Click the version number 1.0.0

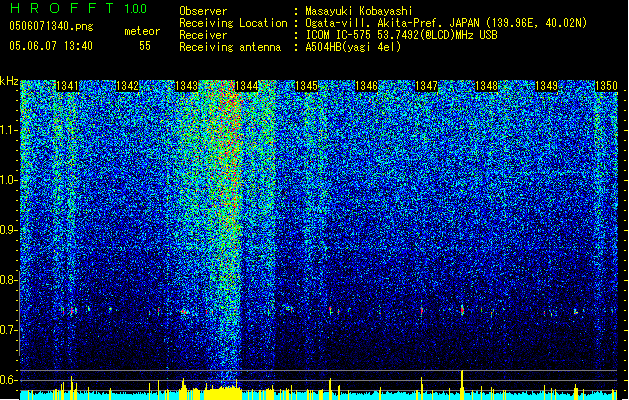tap(135, 9)
